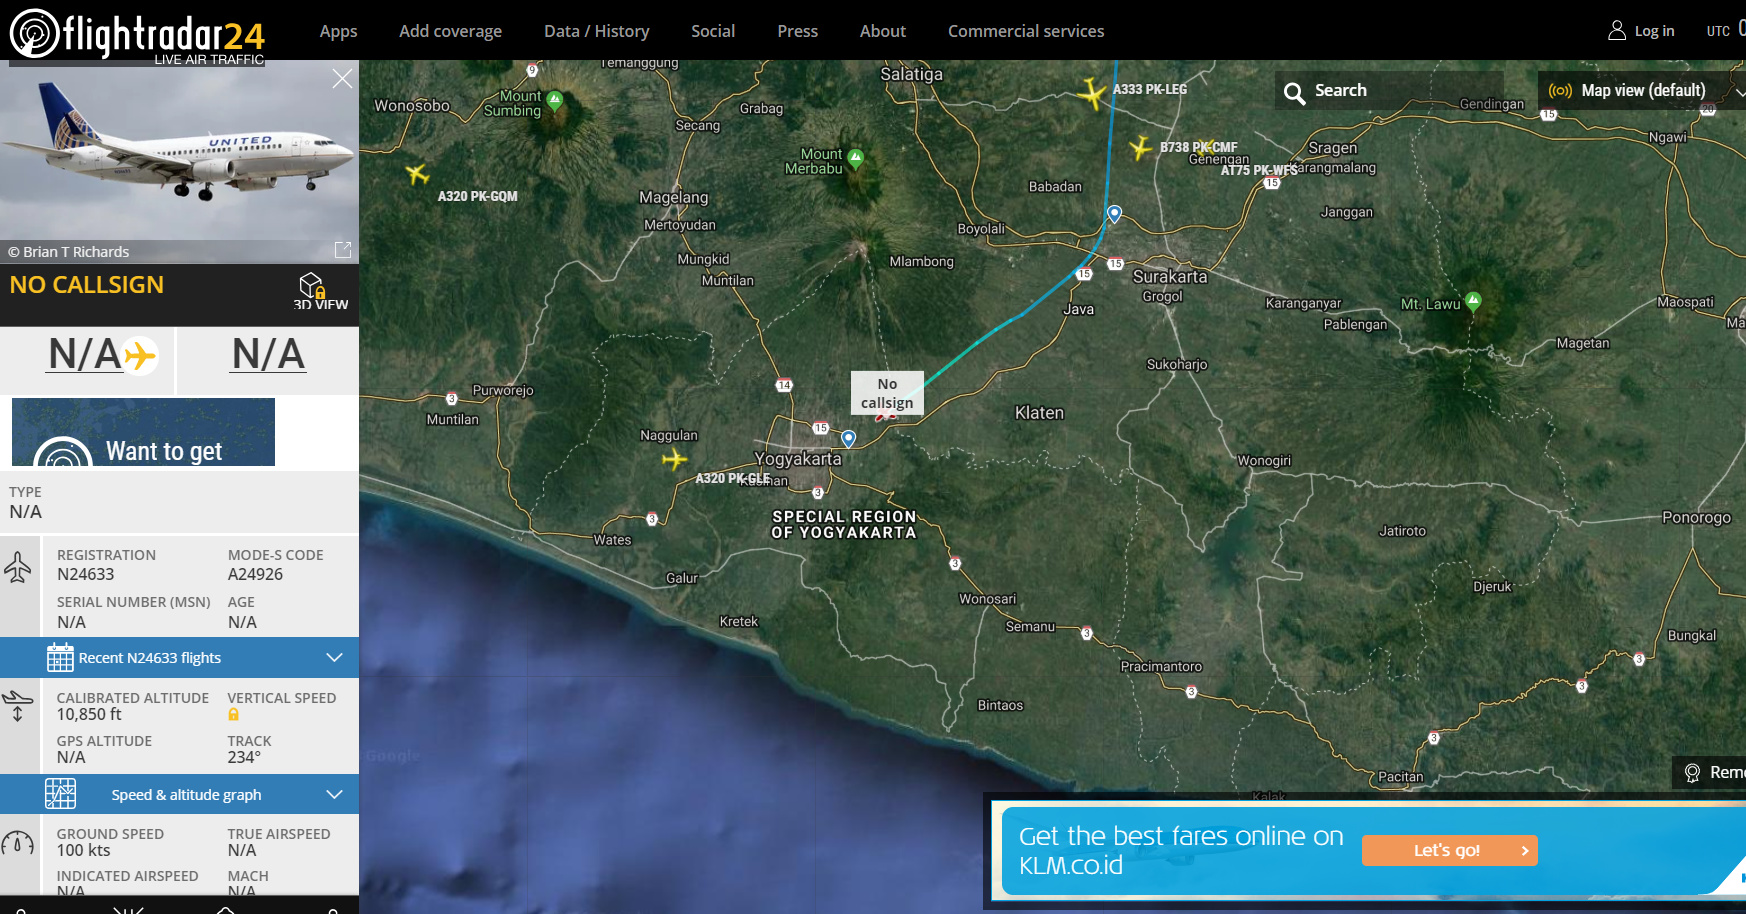Click the Purworejo label on the map
Image resolution: width=1746 pixels, height=914 pixels.
tap(503, 390)
